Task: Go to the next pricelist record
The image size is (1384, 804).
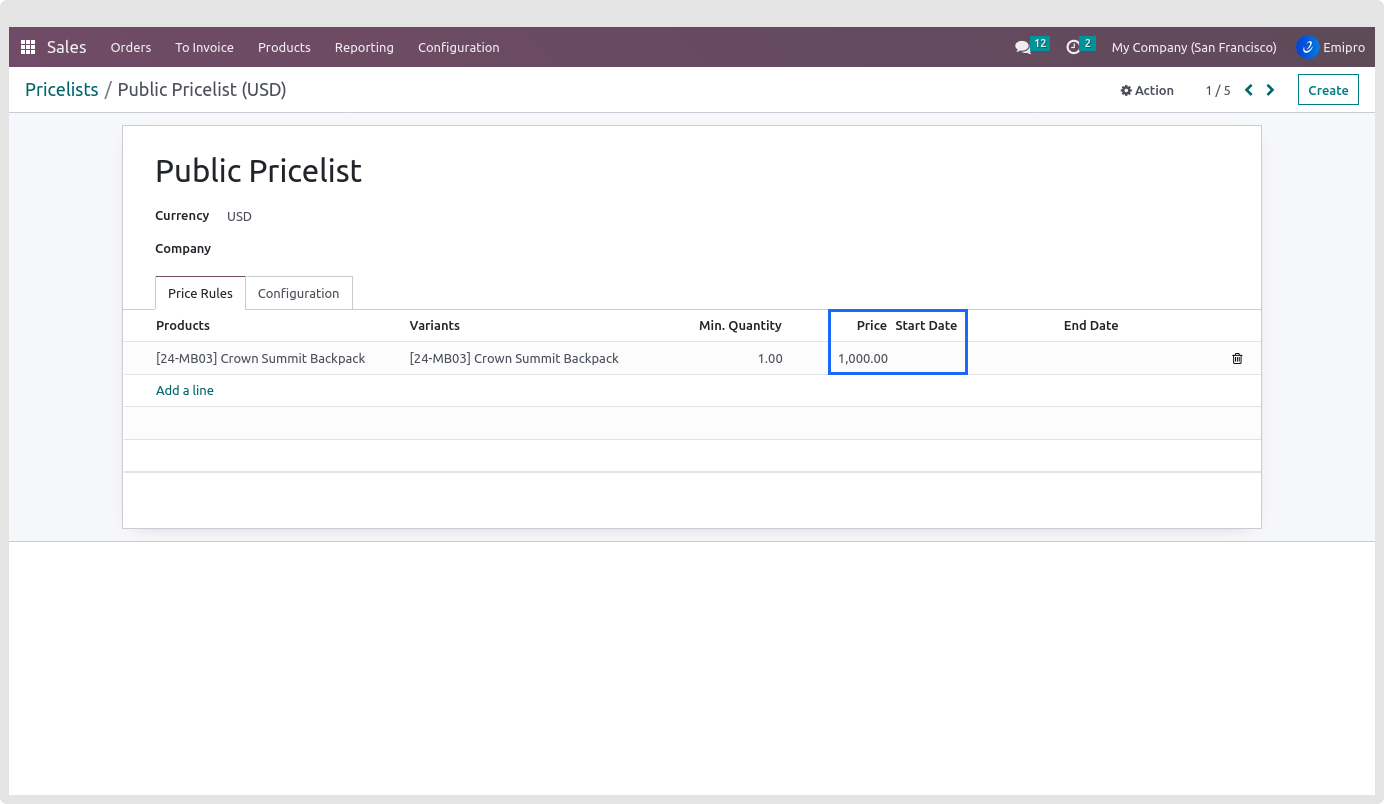Action: pyautogui.click(x=1270, y=90)
